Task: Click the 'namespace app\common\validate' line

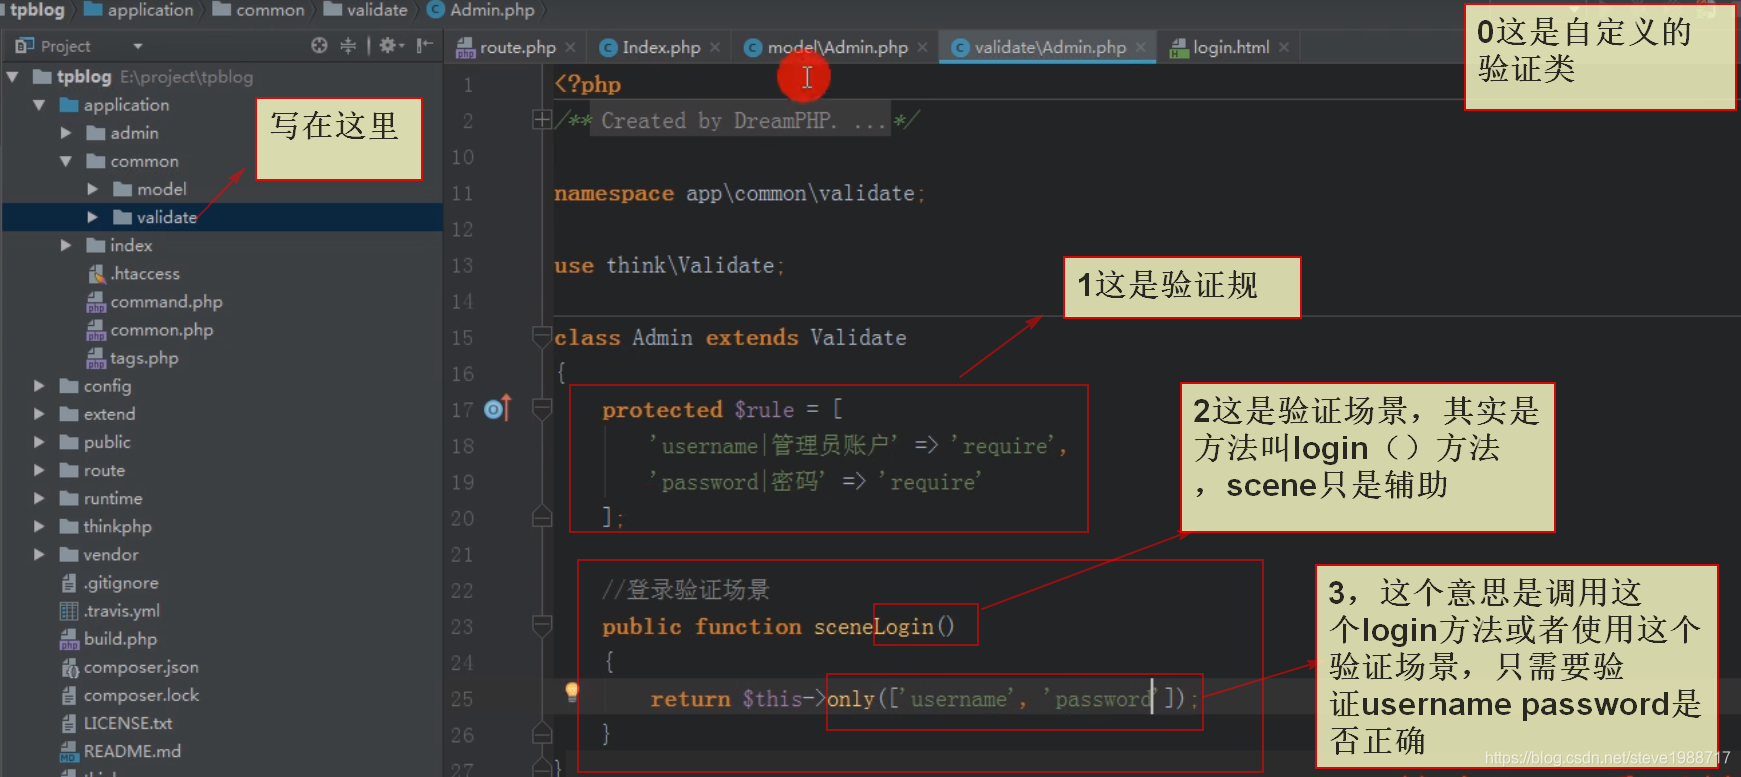Action: click(x=739, y=193)
